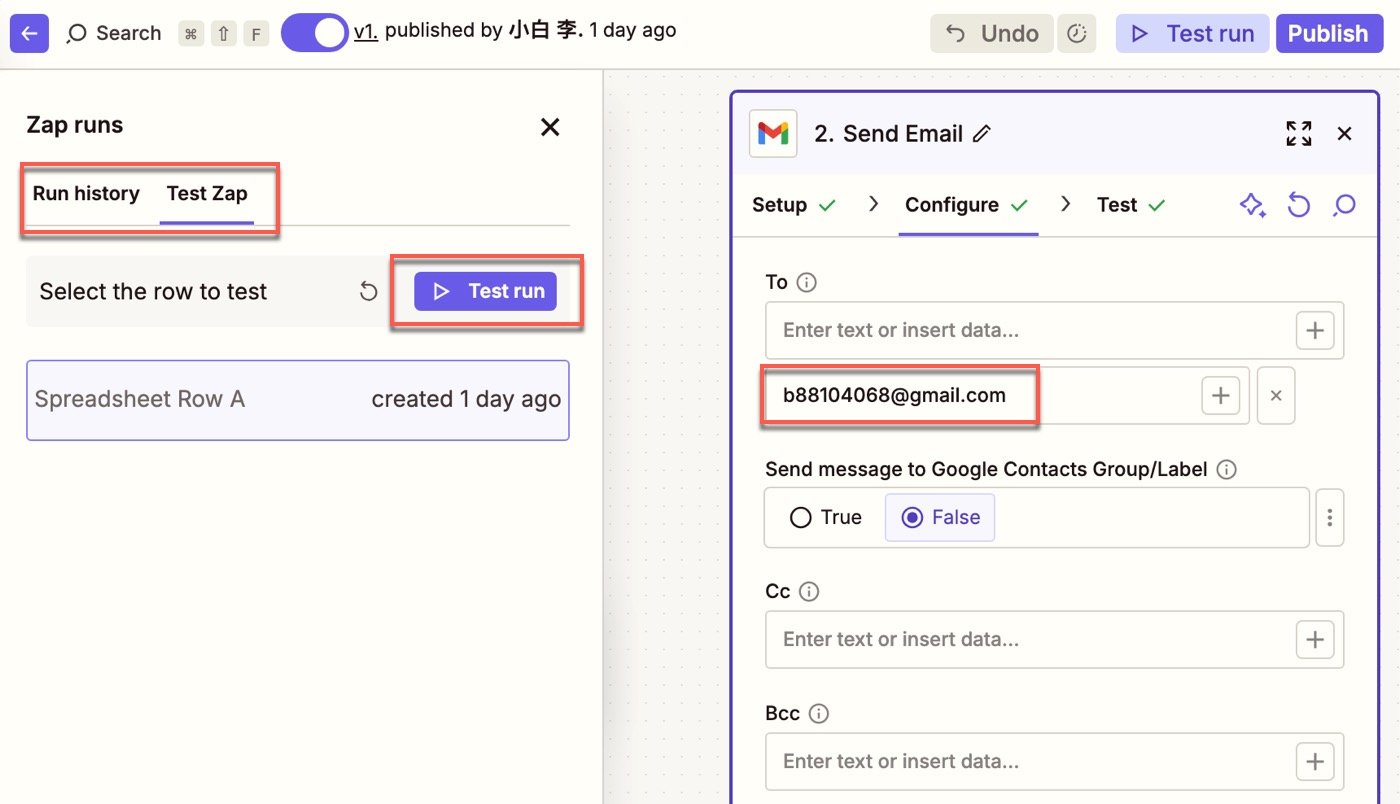Open the v1. version link

[366, 31]
